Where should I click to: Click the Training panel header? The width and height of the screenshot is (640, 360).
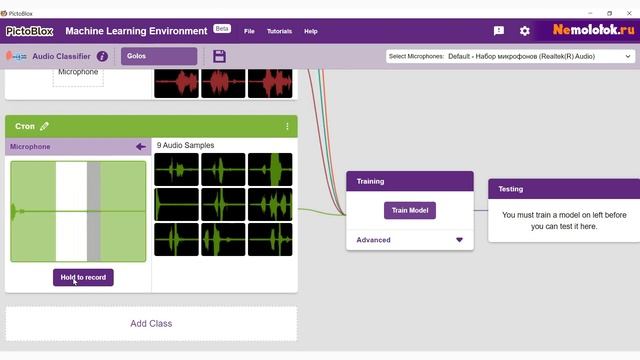coord(410,181)
